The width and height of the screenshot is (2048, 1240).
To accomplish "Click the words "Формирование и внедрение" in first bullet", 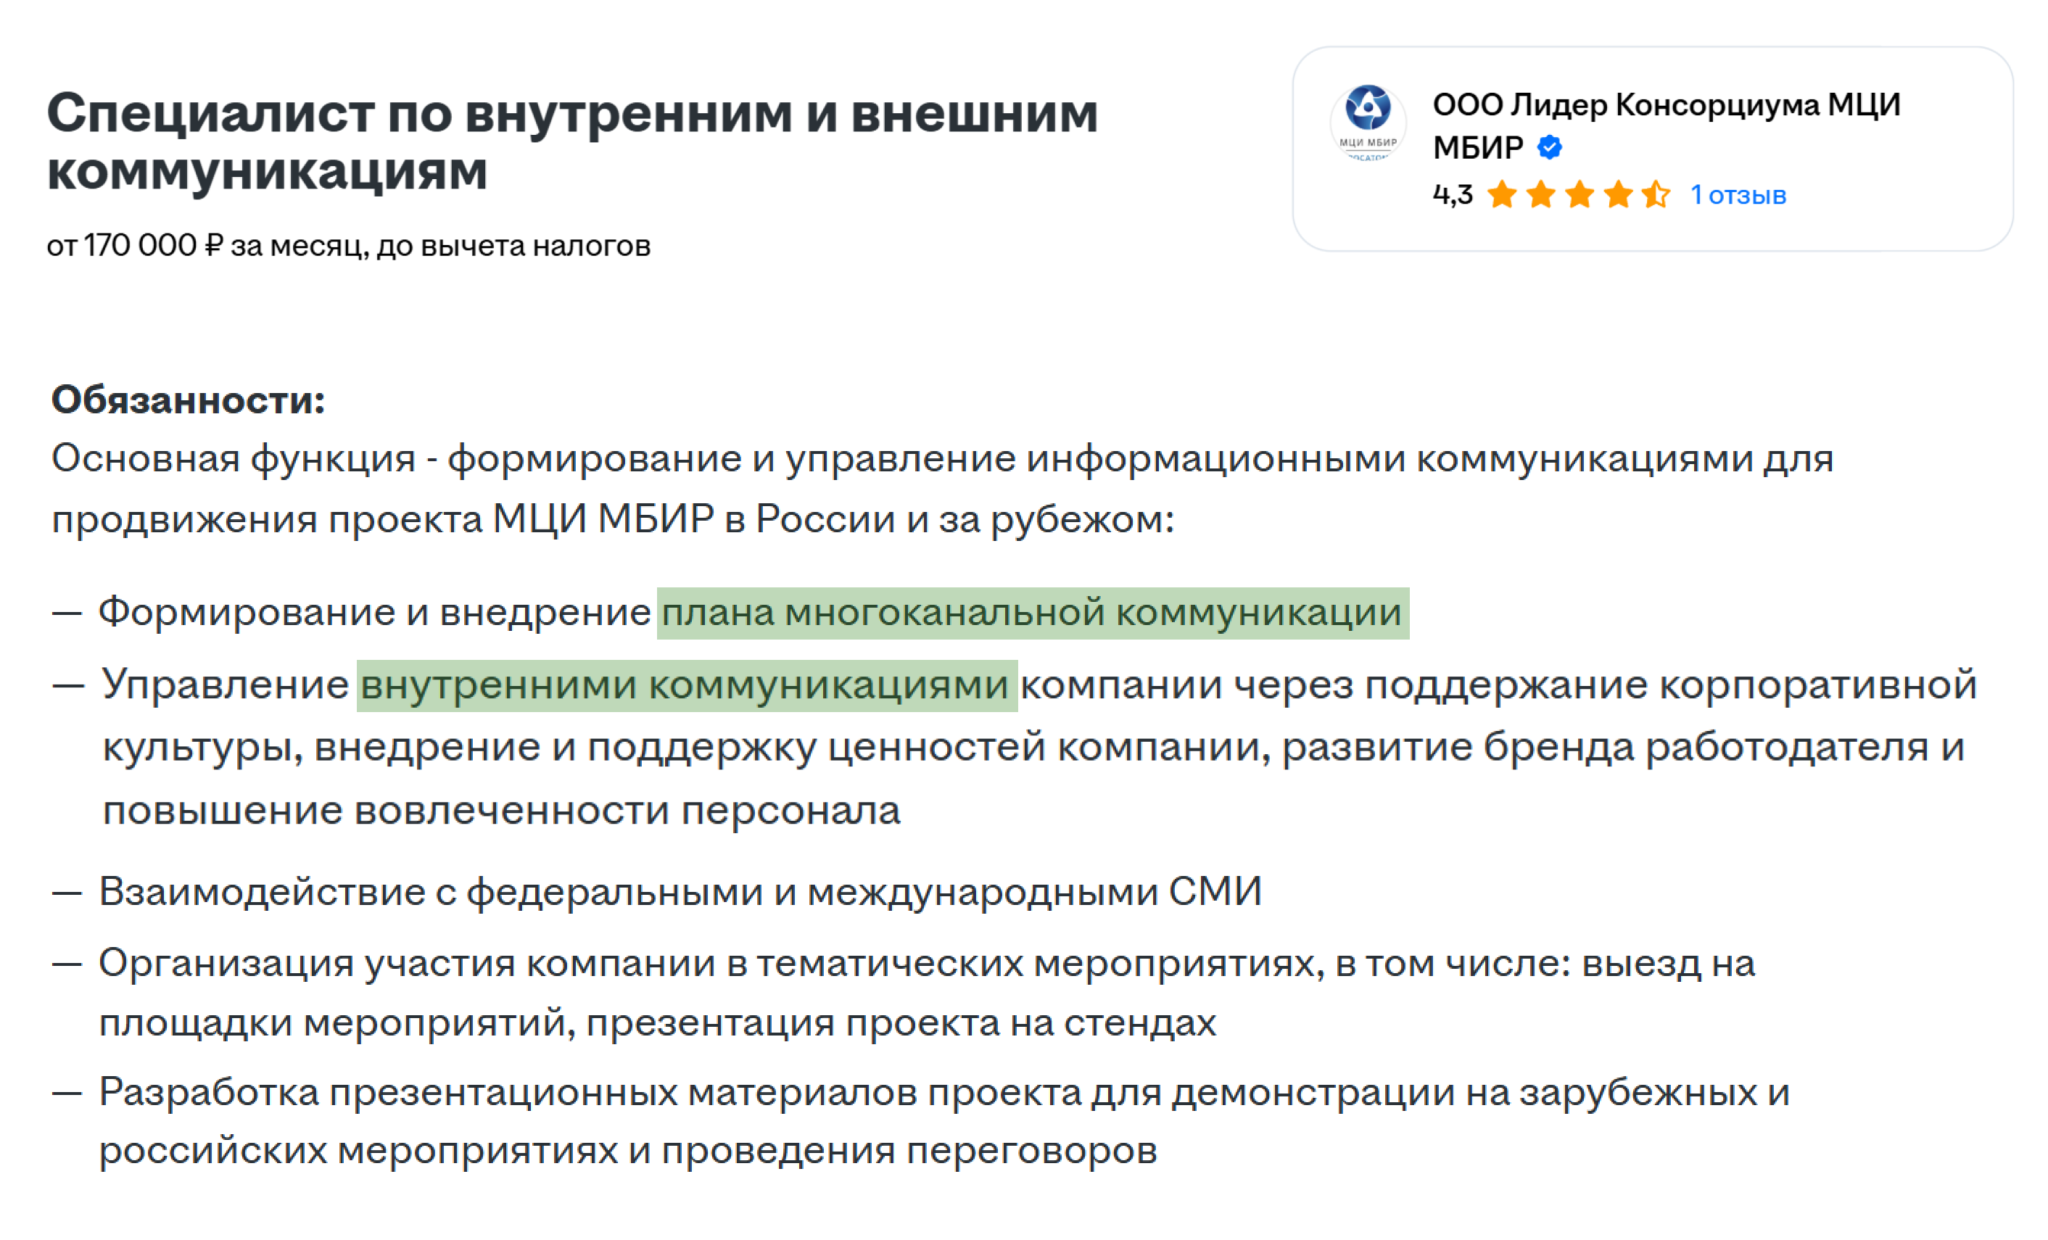I will coord(374,612).
